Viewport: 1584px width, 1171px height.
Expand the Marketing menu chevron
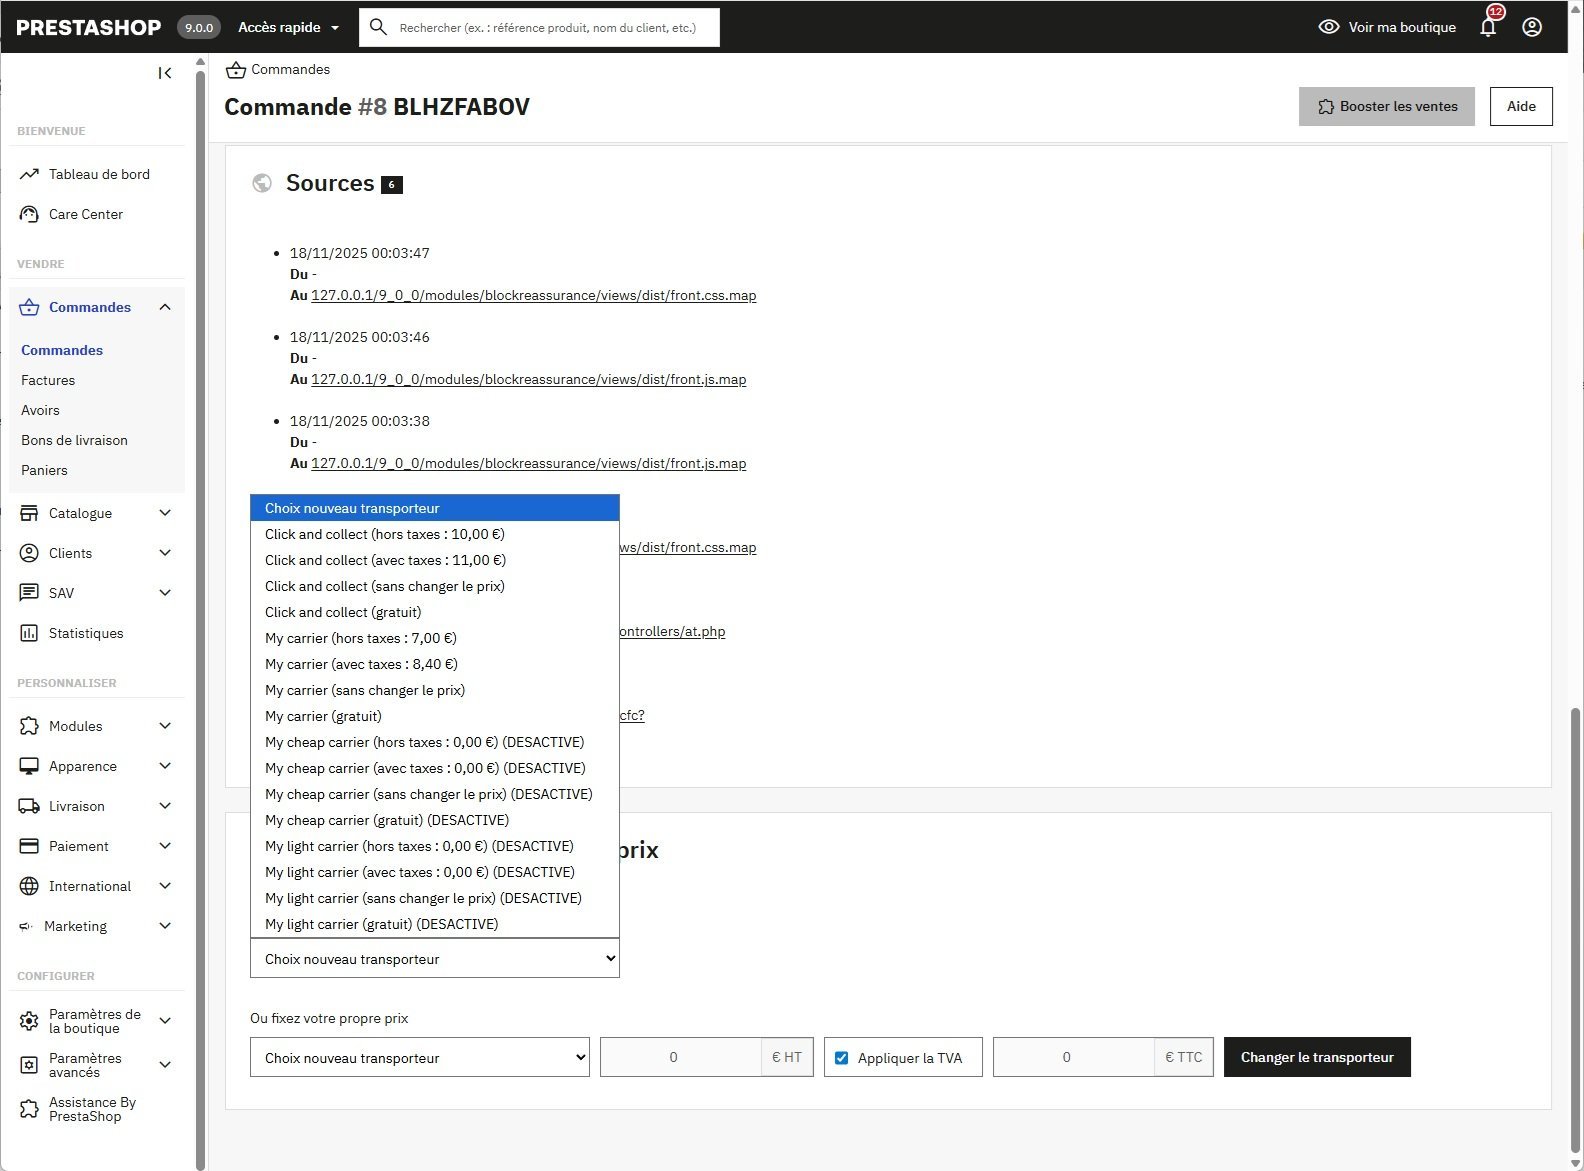pos(165,926)
